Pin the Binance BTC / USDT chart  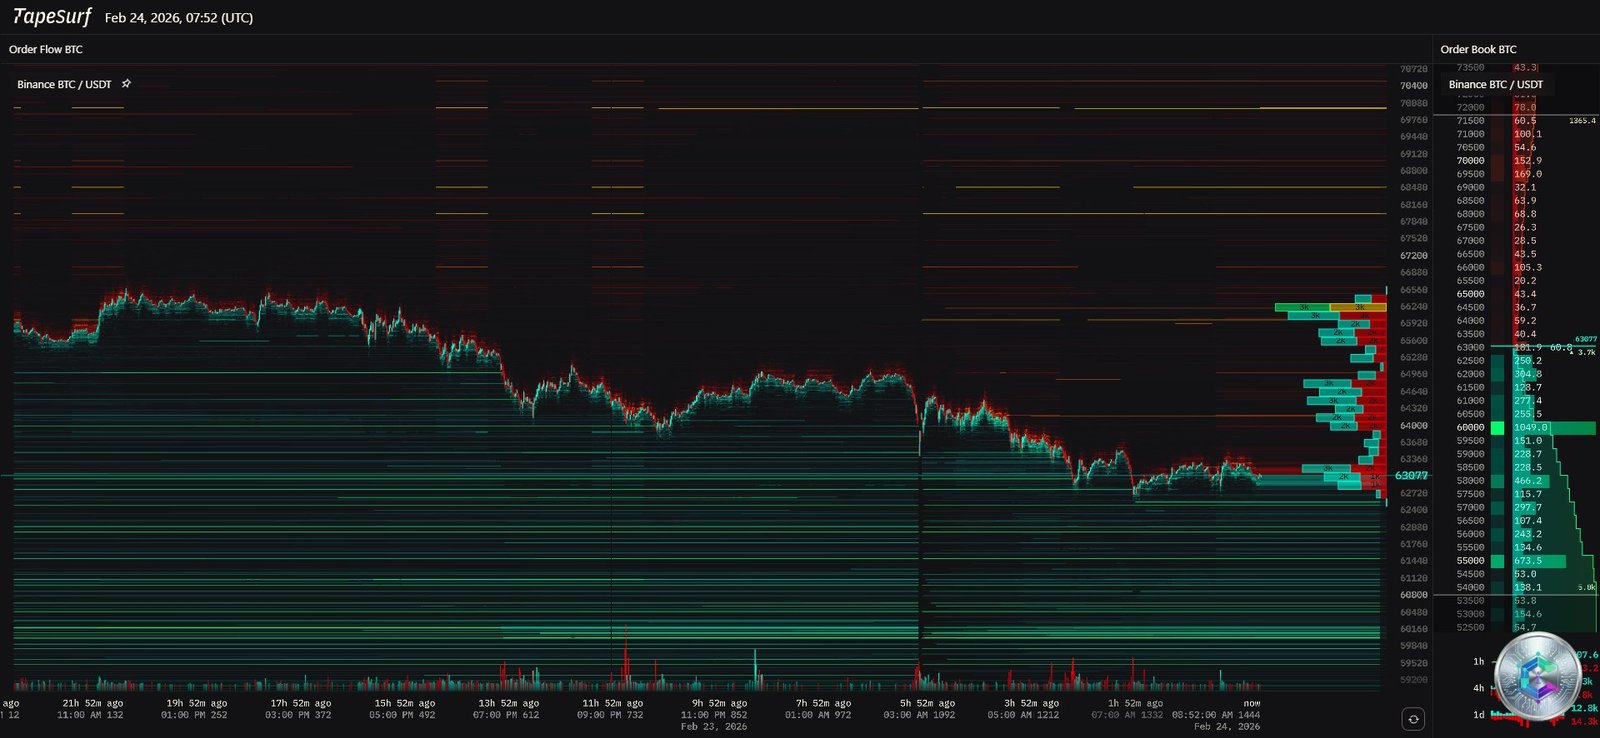(x=126, y=84)
